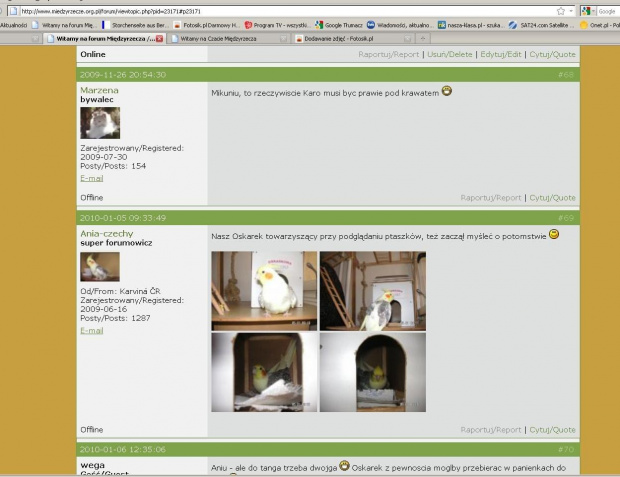Open post number #68 permalink
This screenshot has height=477, width=620.
click(566, 75)
